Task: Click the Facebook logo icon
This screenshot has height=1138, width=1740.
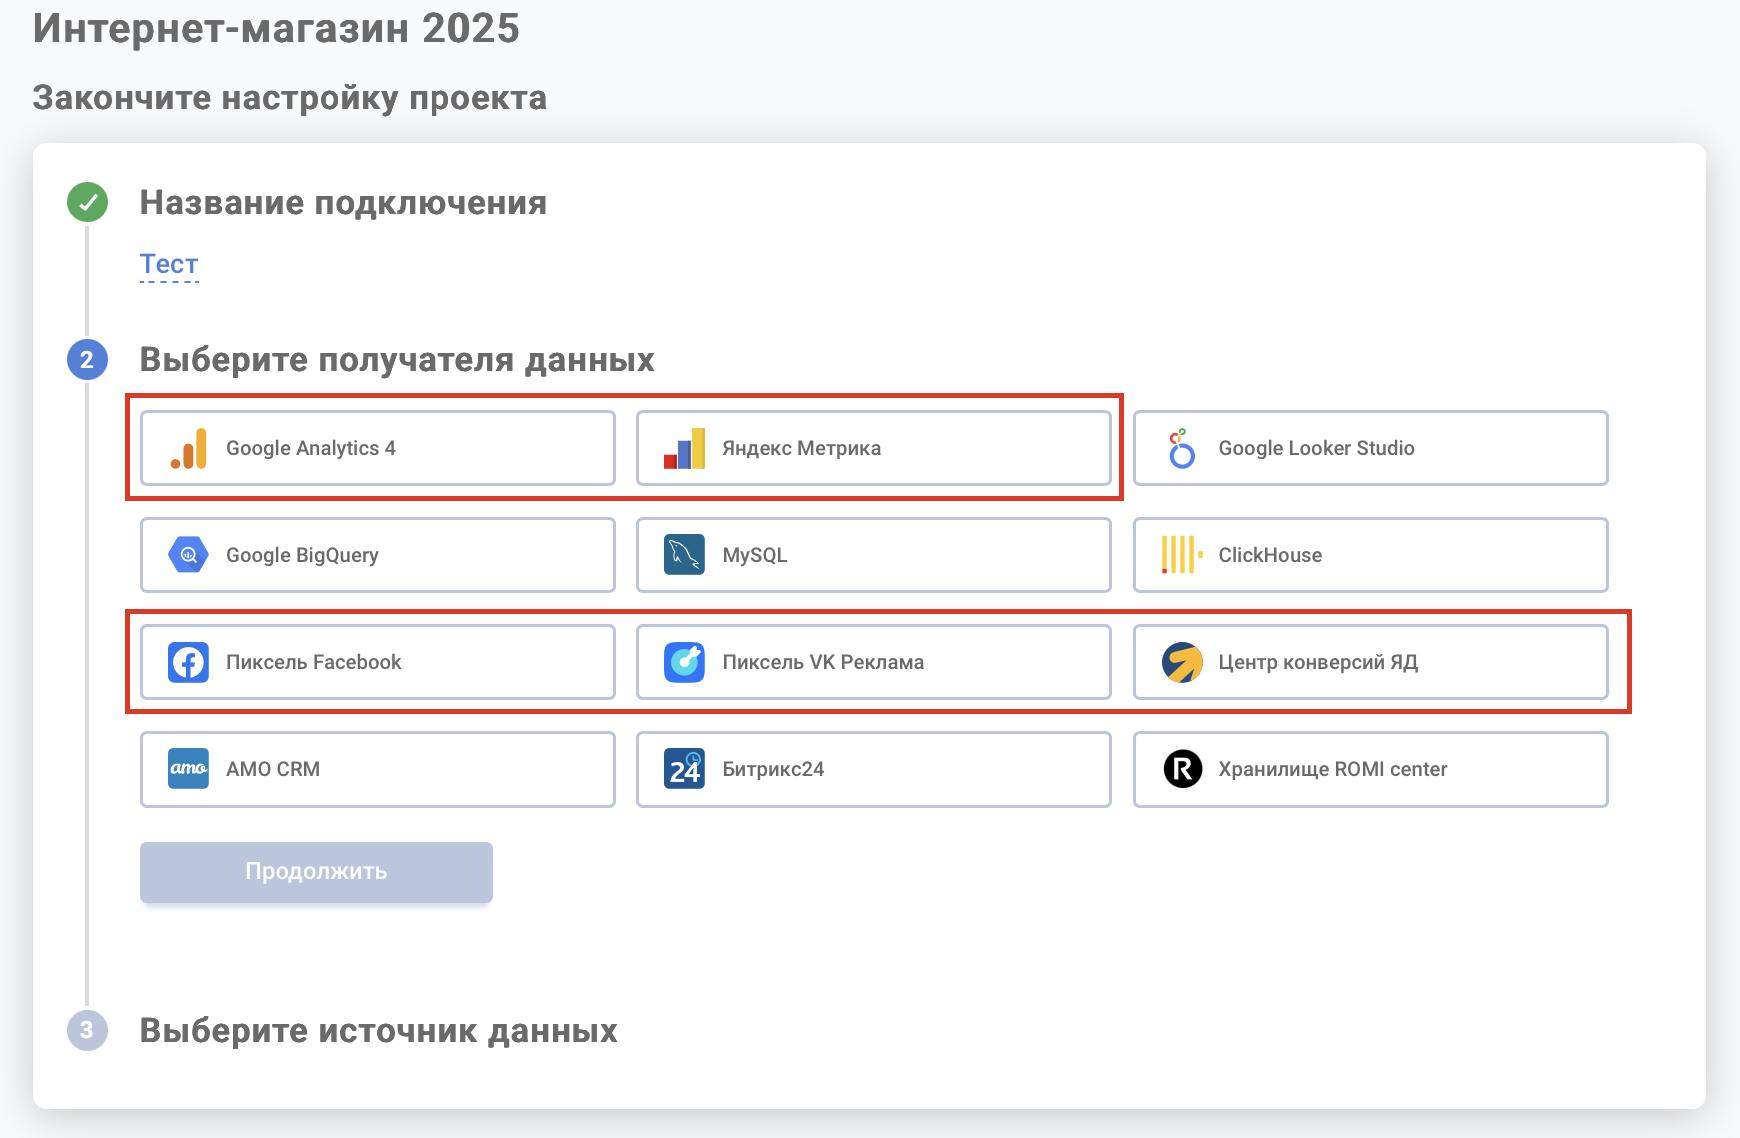Action: pyautogui.click(x=188, y=662)
